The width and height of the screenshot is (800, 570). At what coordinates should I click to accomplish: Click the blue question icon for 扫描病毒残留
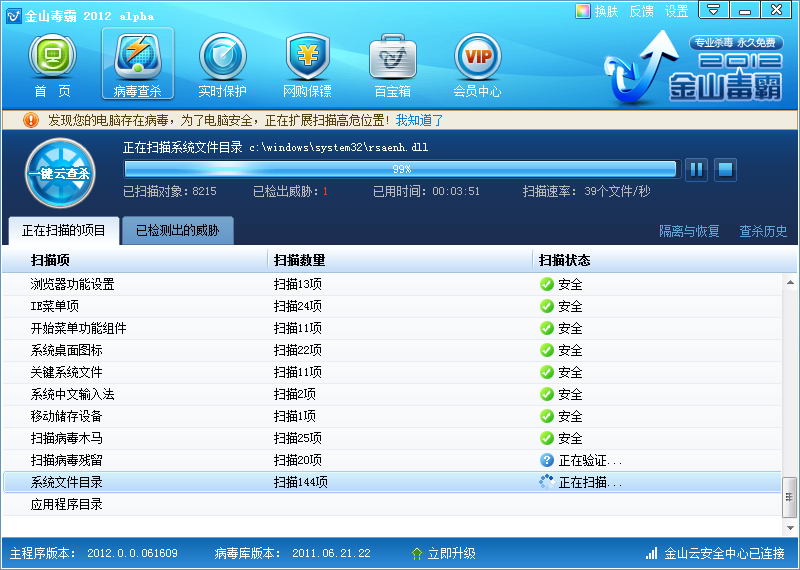(546, 460)
